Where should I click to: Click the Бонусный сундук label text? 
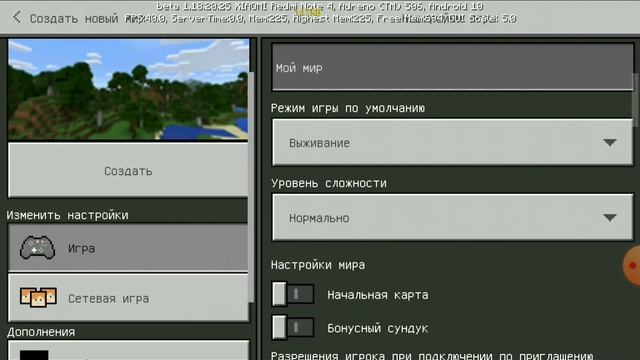click(378, 328)
